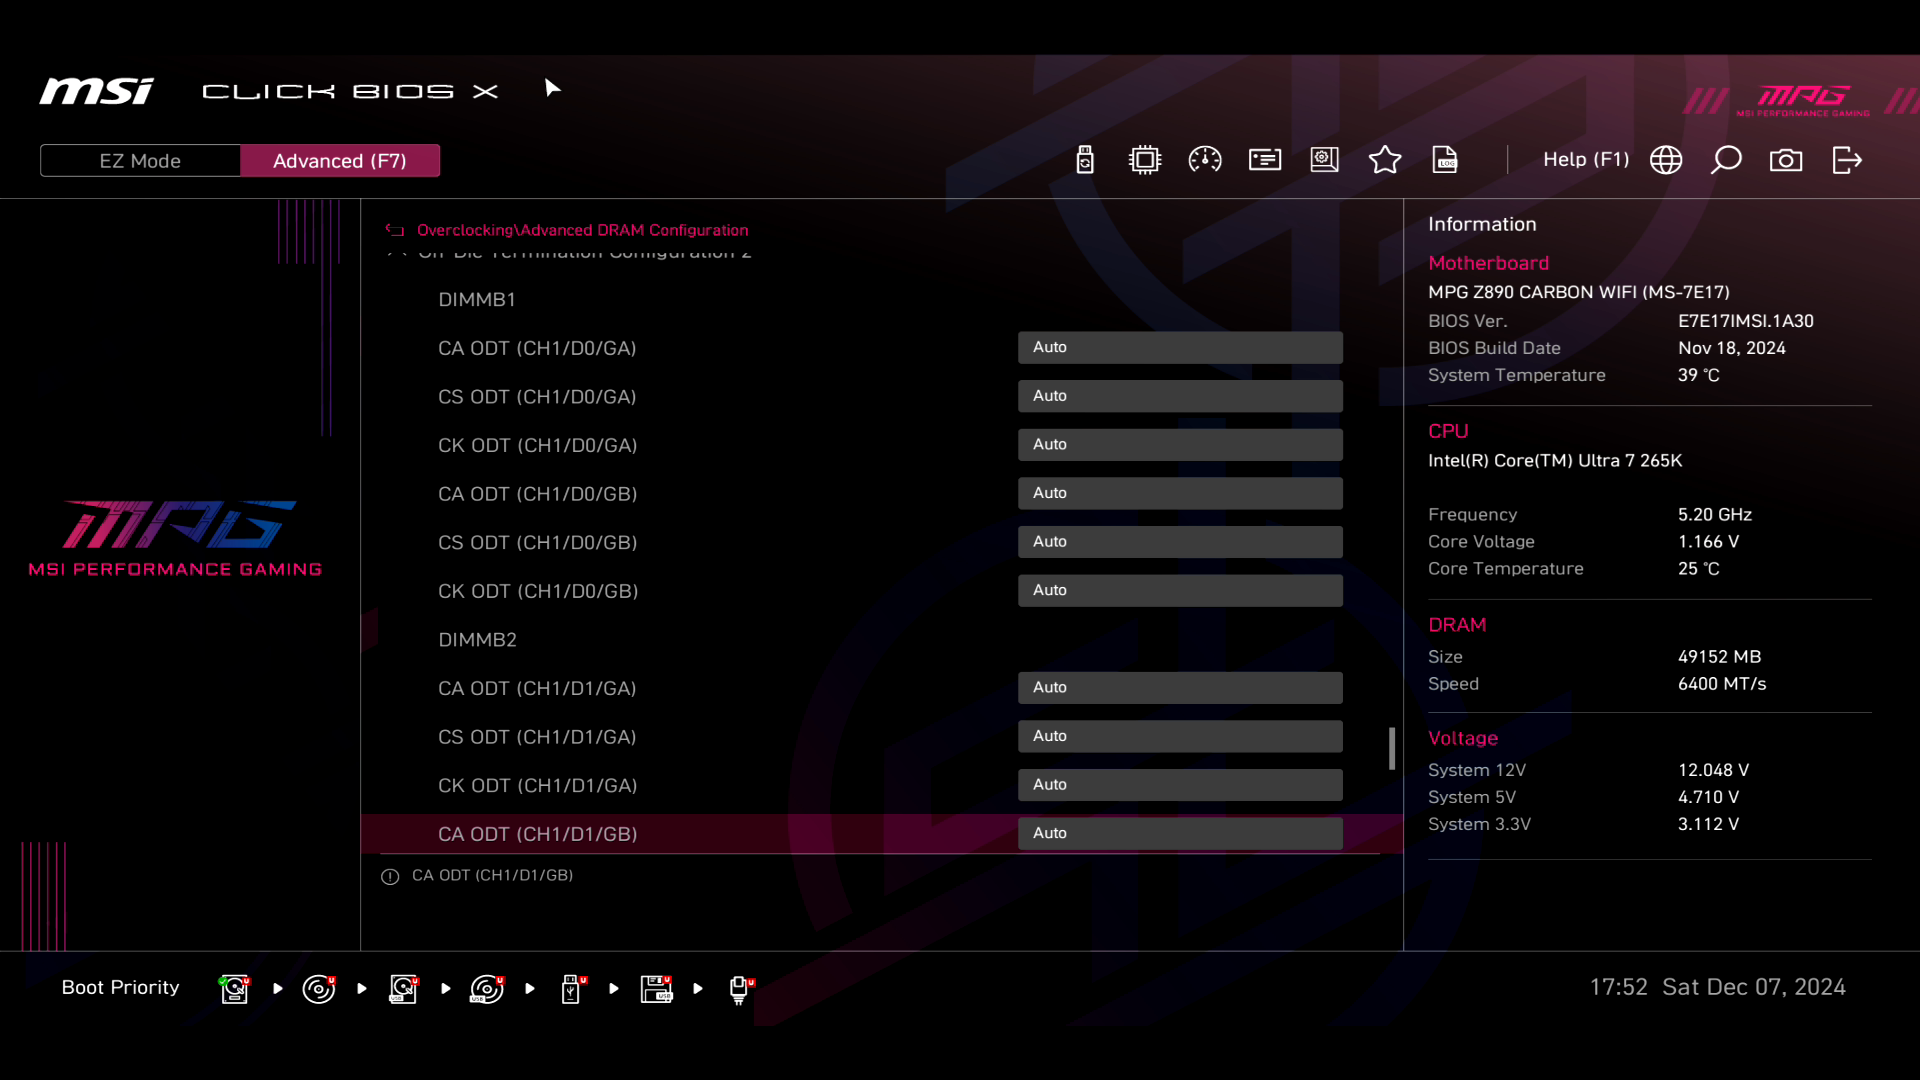Click the globe language icon
The width and height of the screenshot is (1920, 1080).
(x=1665, y=160)
